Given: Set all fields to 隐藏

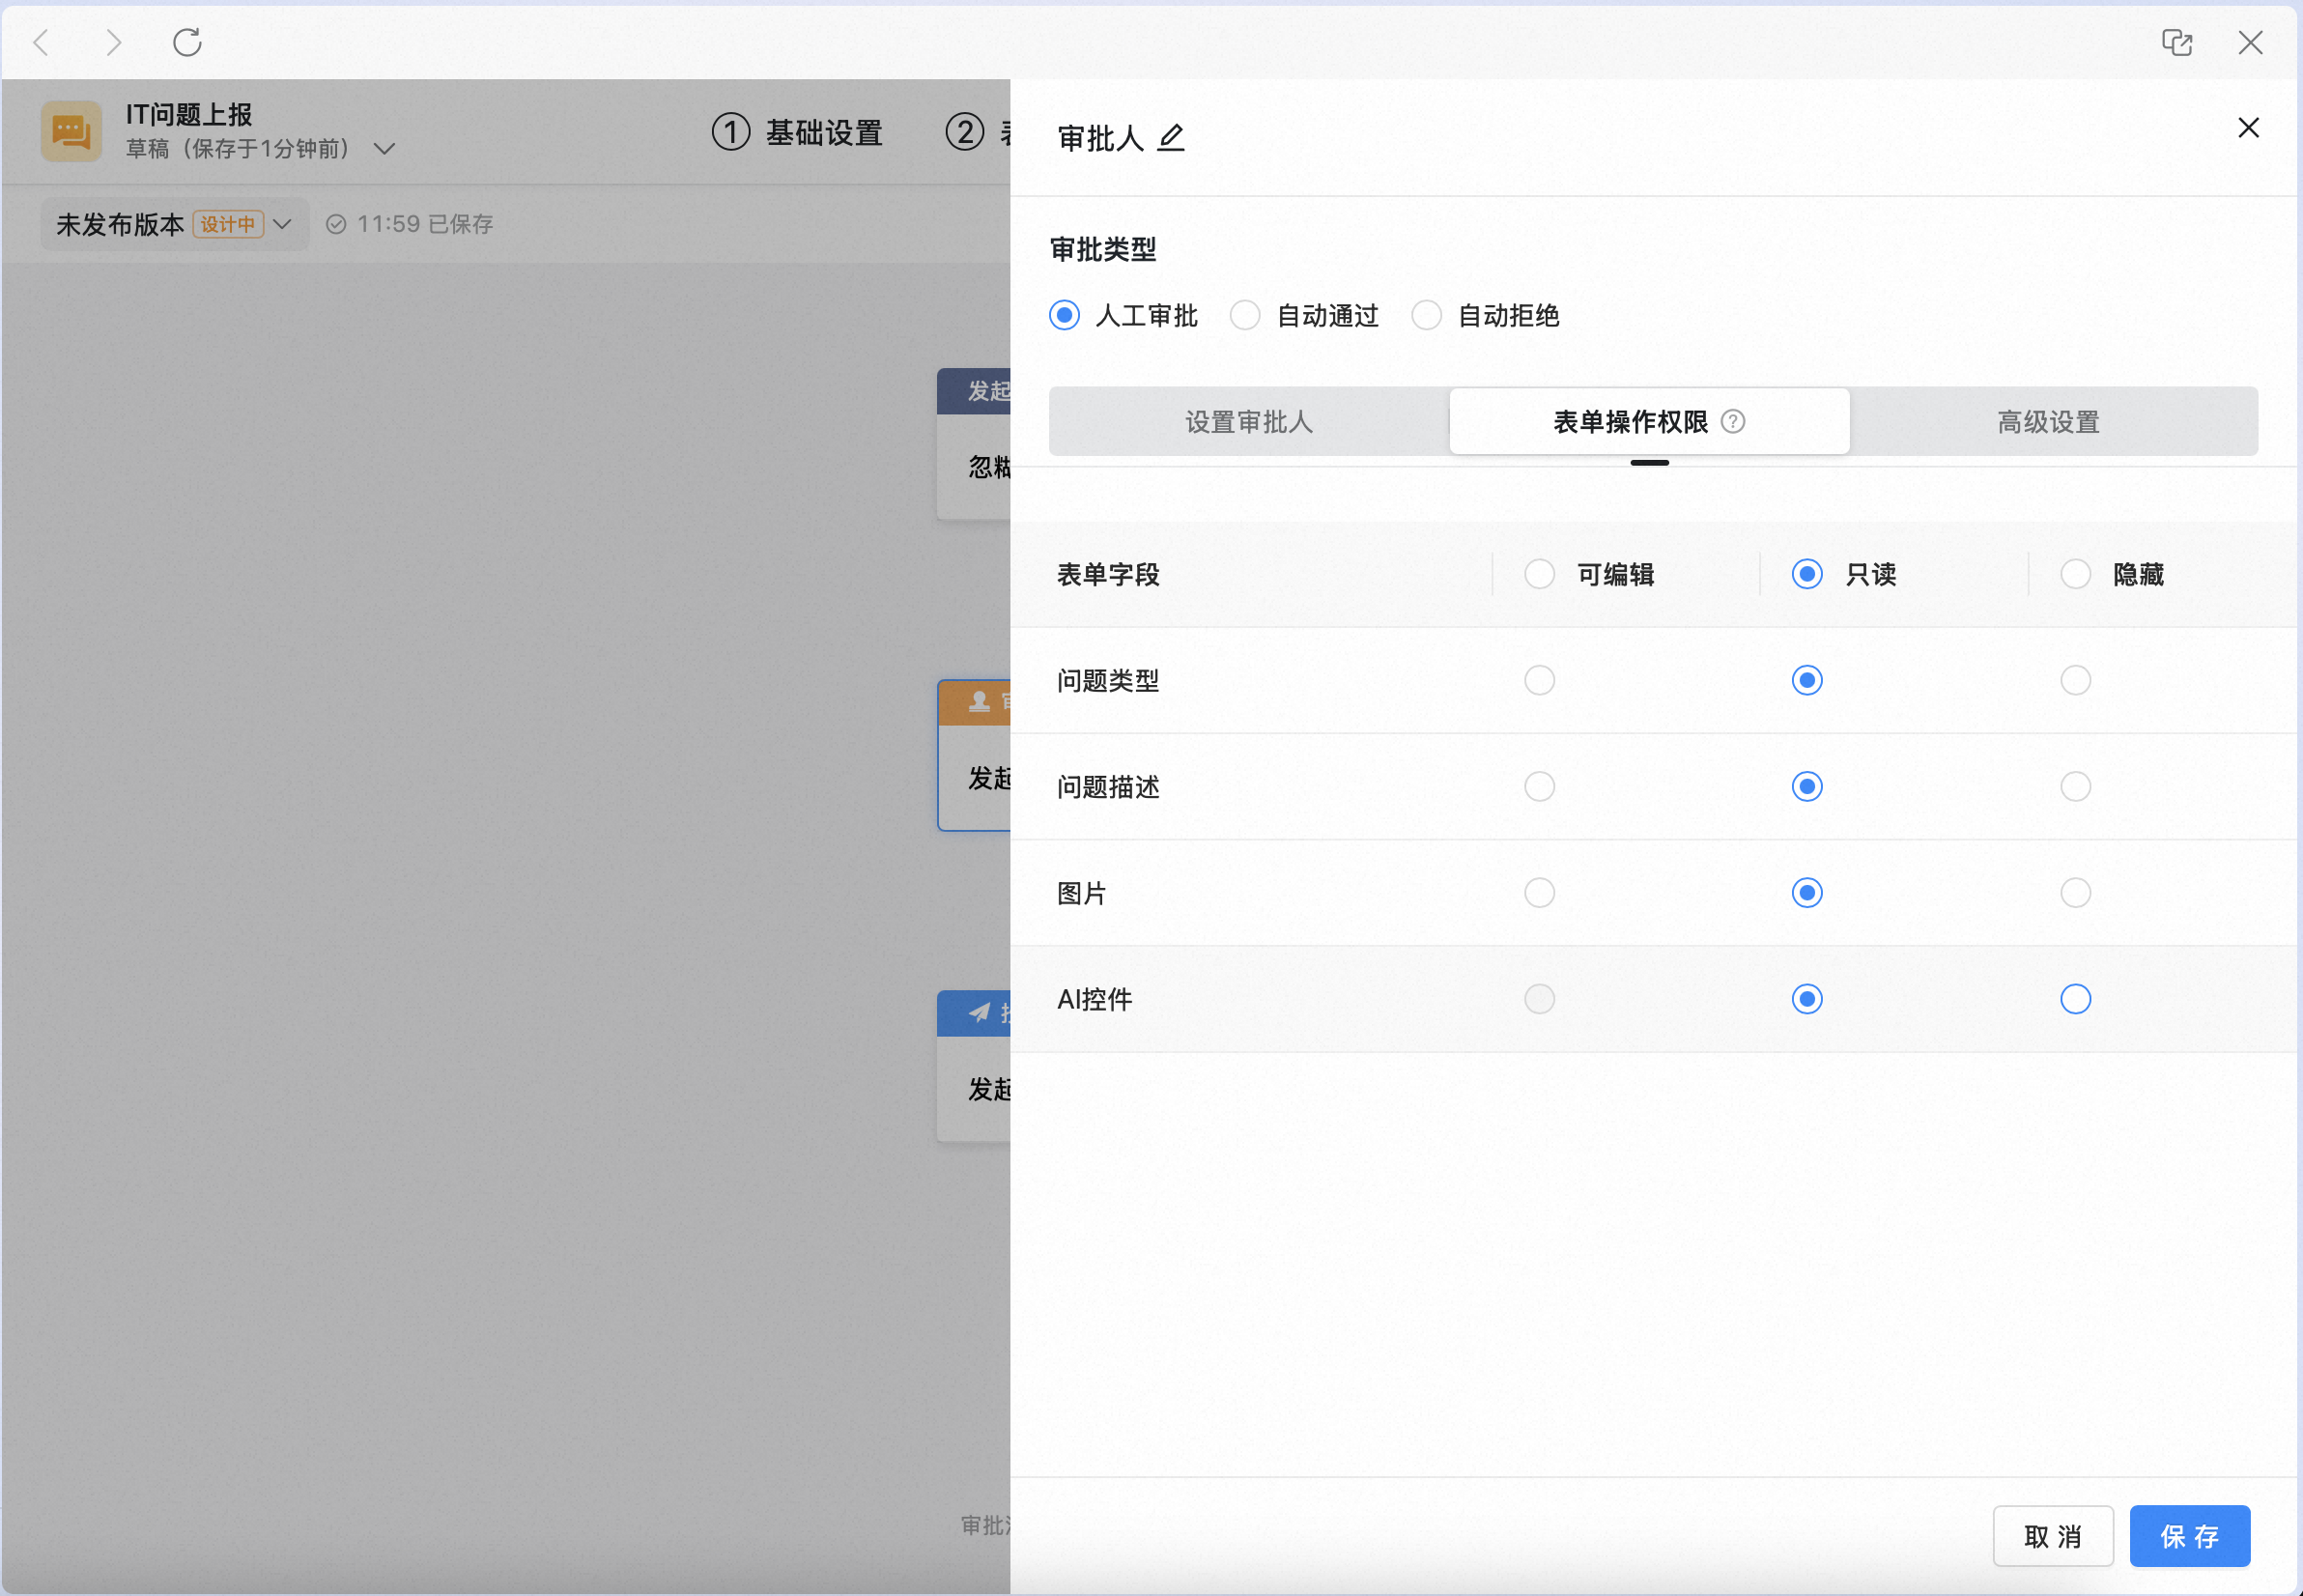Looking at the screenshot, I should click(2075, 574).
